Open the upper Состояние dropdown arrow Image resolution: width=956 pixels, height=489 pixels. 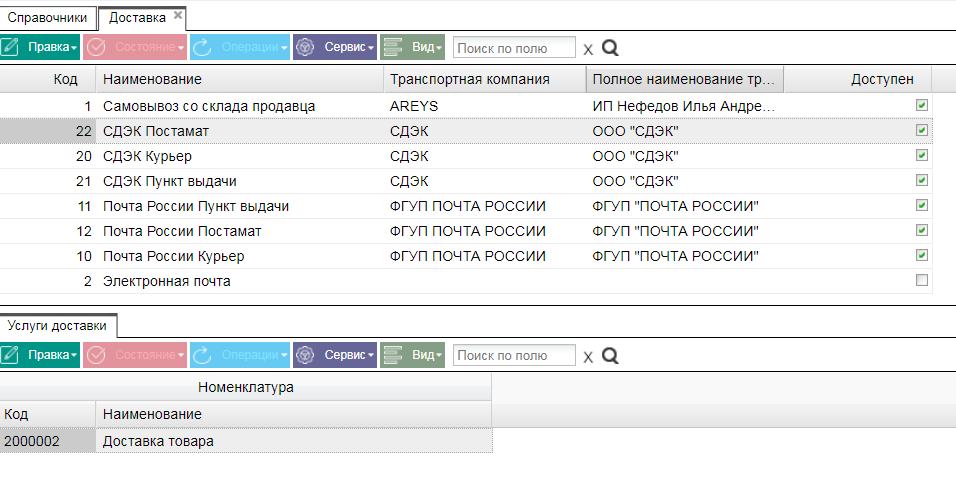point(180,48)
